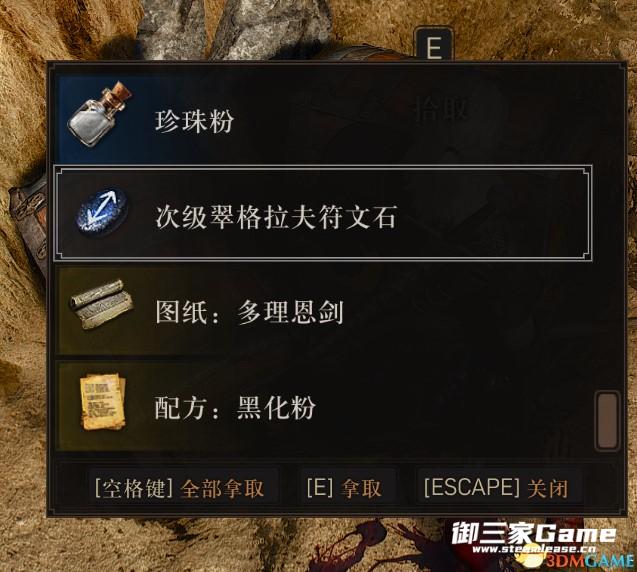Click the pearl powder bottle icon
Viewport: 637px width, 572px height.
100,115
